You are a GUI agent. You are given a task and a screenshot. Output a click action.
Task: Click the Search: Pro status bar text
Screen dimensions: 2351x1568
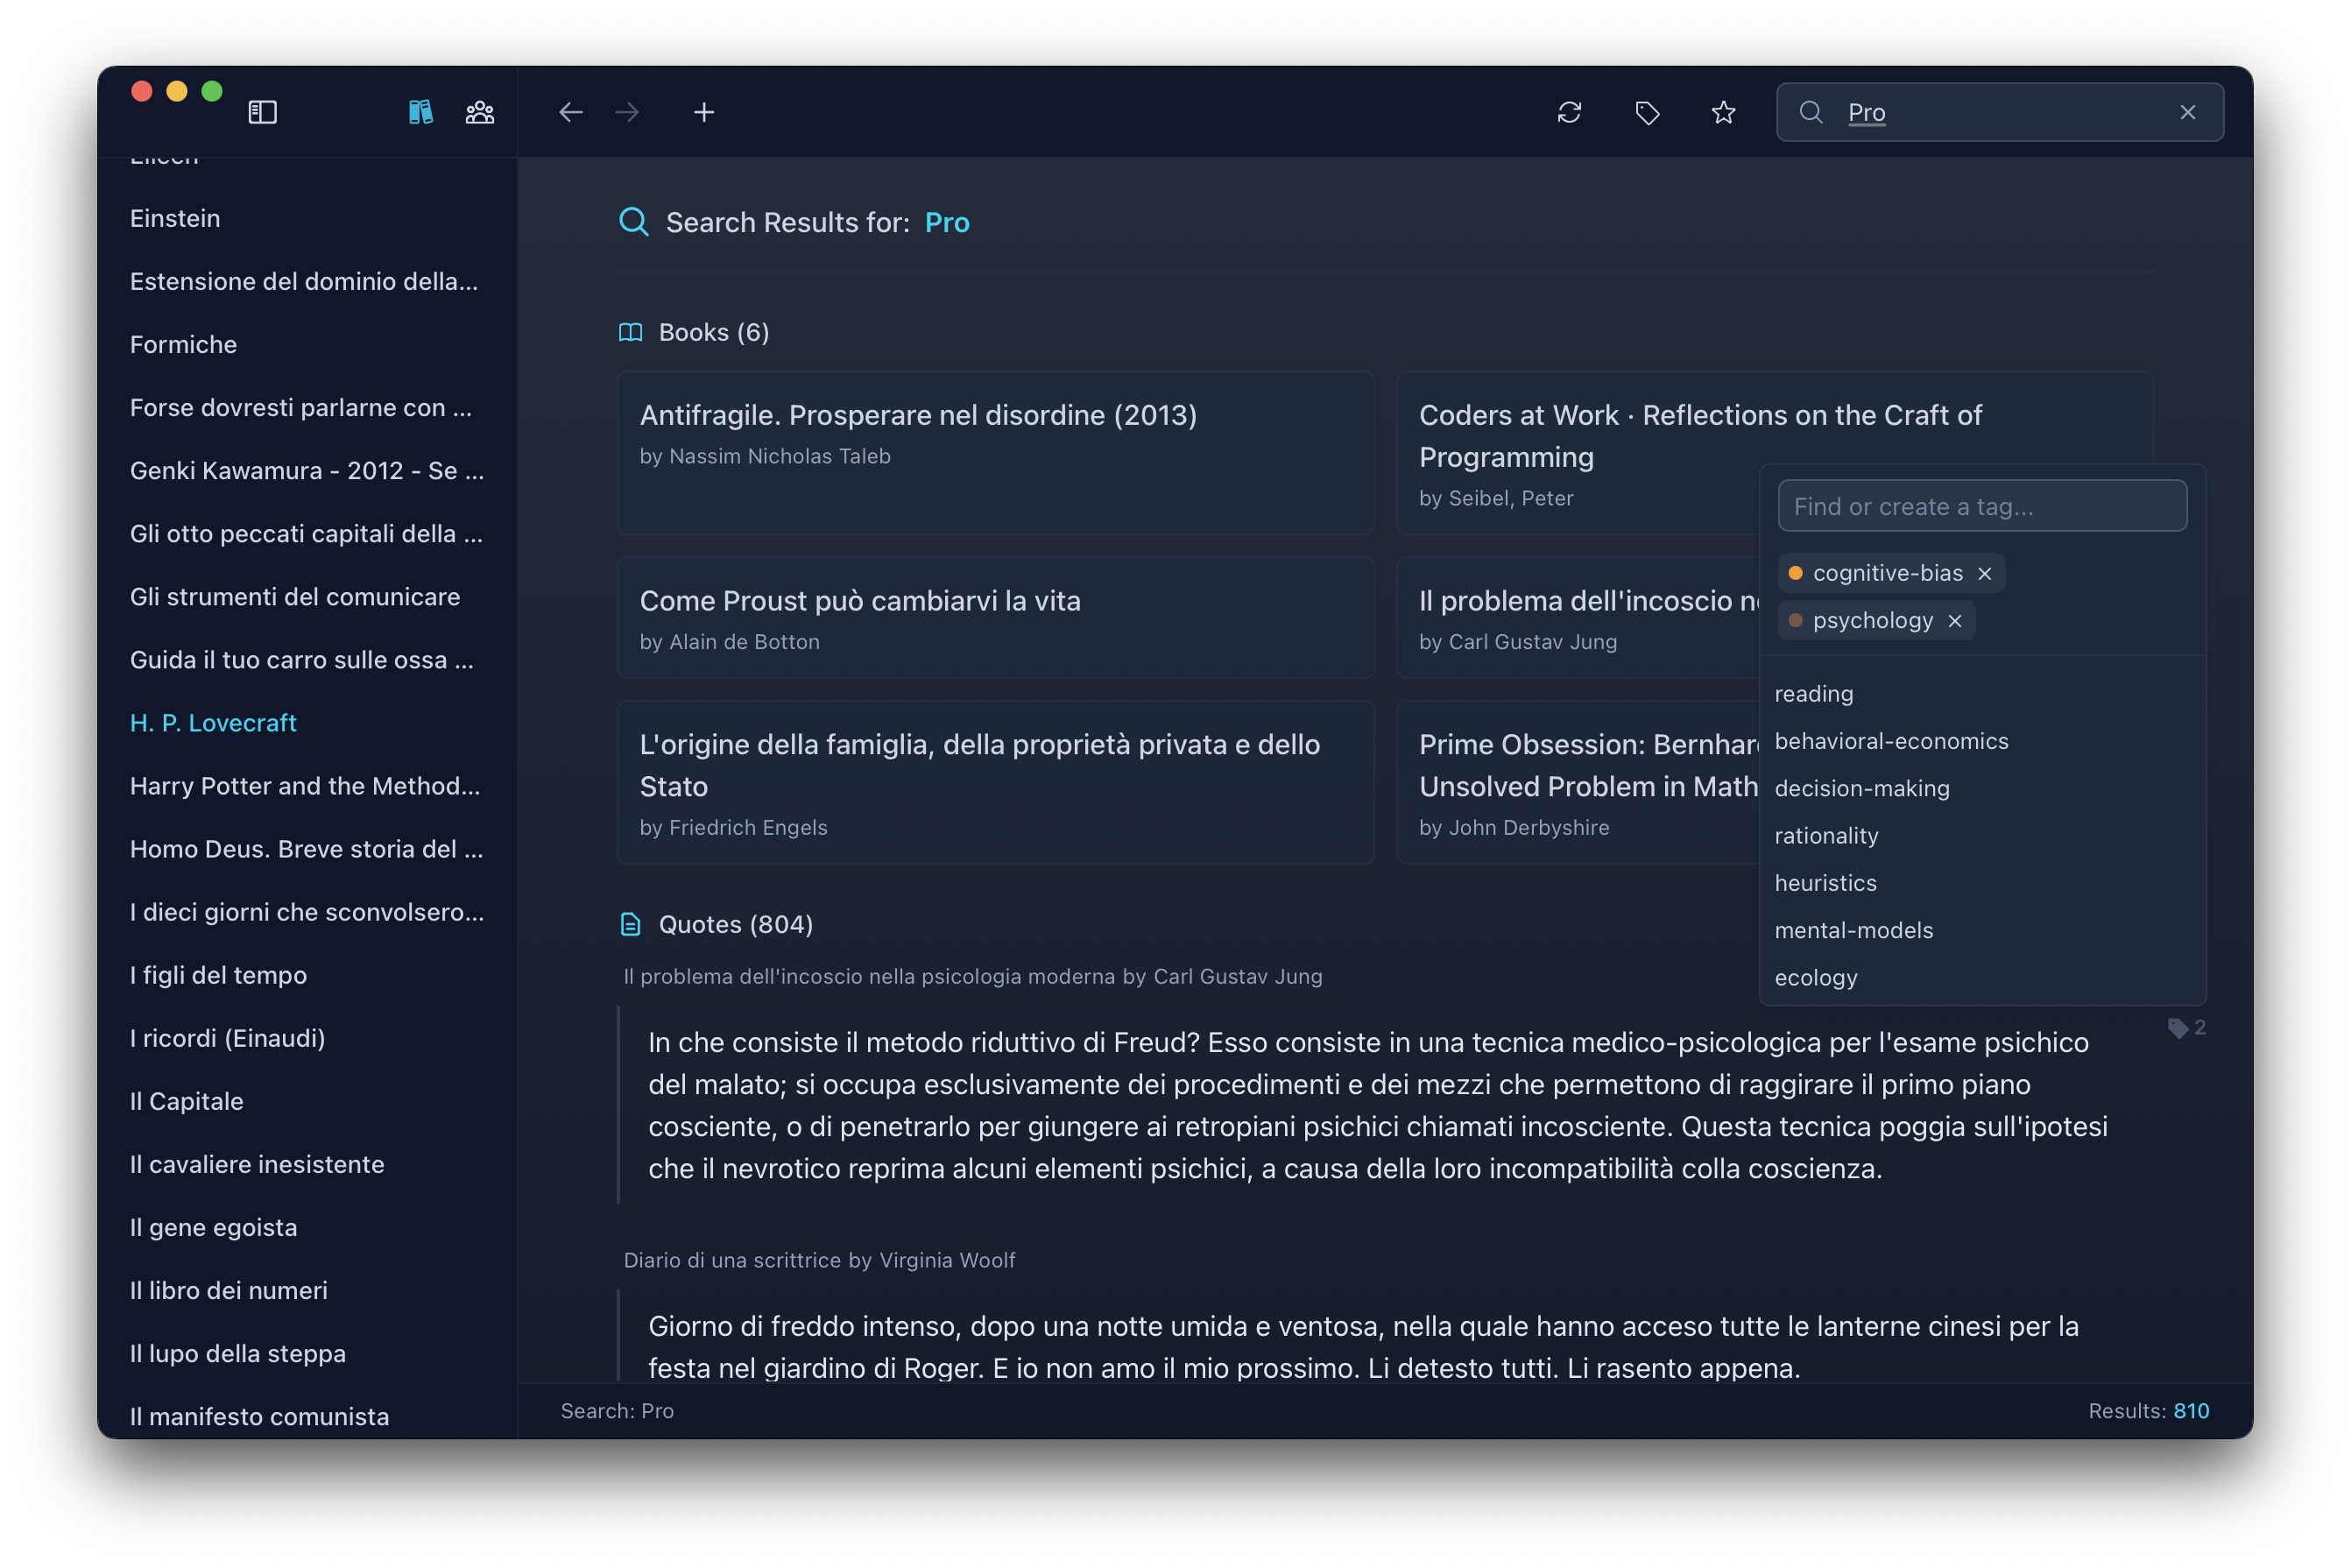point(617,1410)
